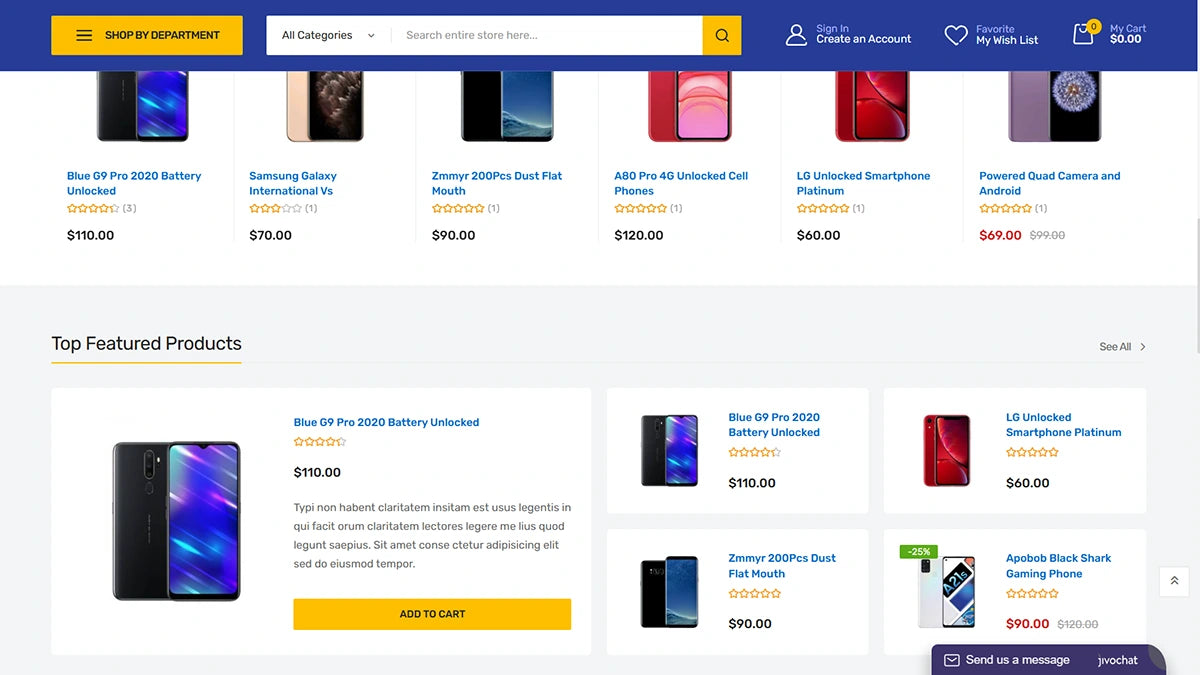Open A80 Pro 4G Unlocked Cell Phones link

(x=681, y=183)
